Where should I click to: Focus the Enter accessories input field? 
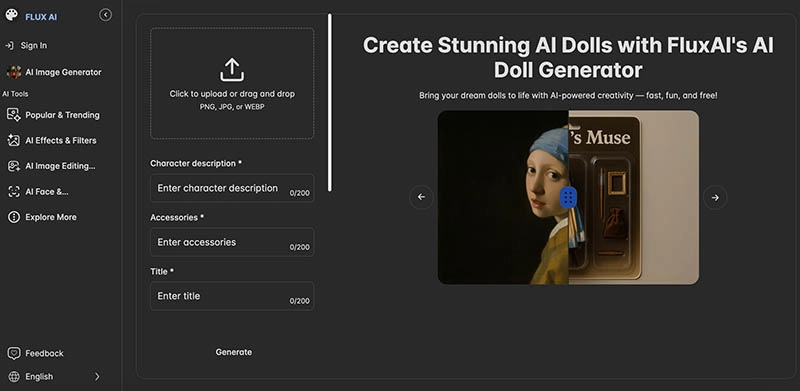[232, 242]
